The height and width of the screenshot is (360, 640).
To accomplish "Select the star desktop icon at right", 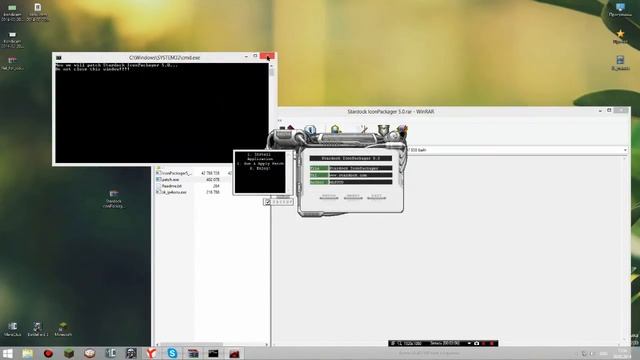I will [x=620, y=36].
